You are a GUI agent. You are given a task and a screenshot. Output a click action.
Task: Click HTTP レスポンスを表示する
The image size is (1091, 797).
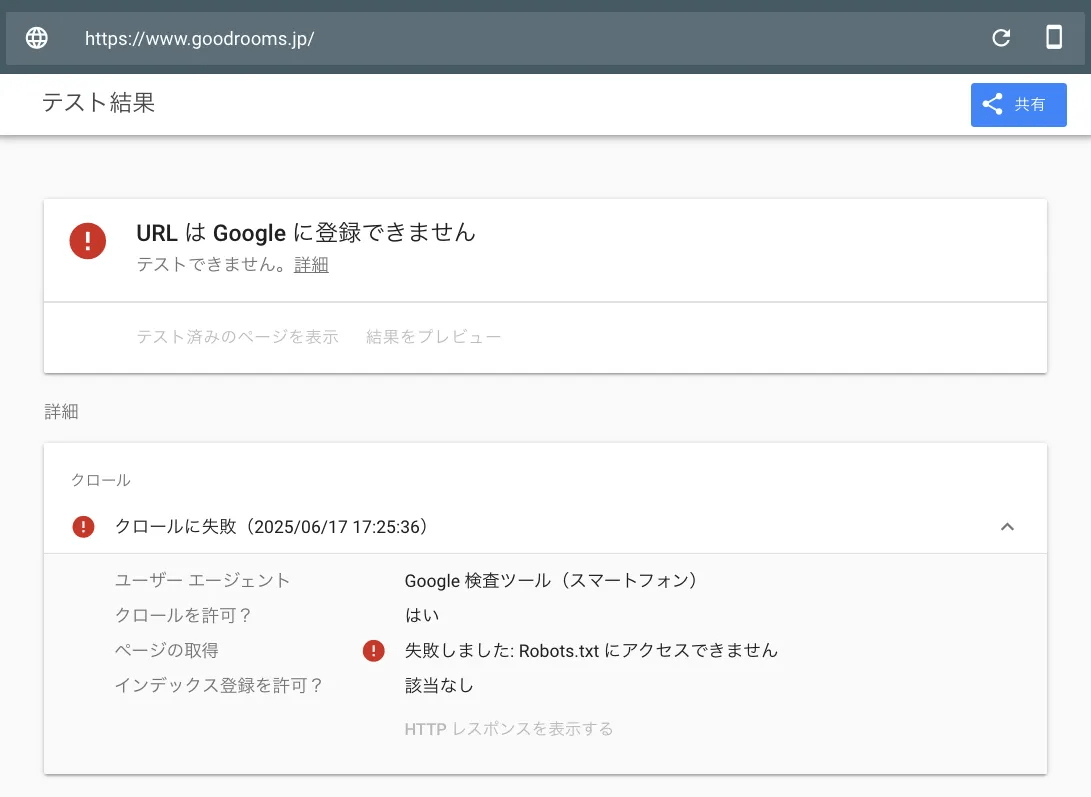click(509, 729)
